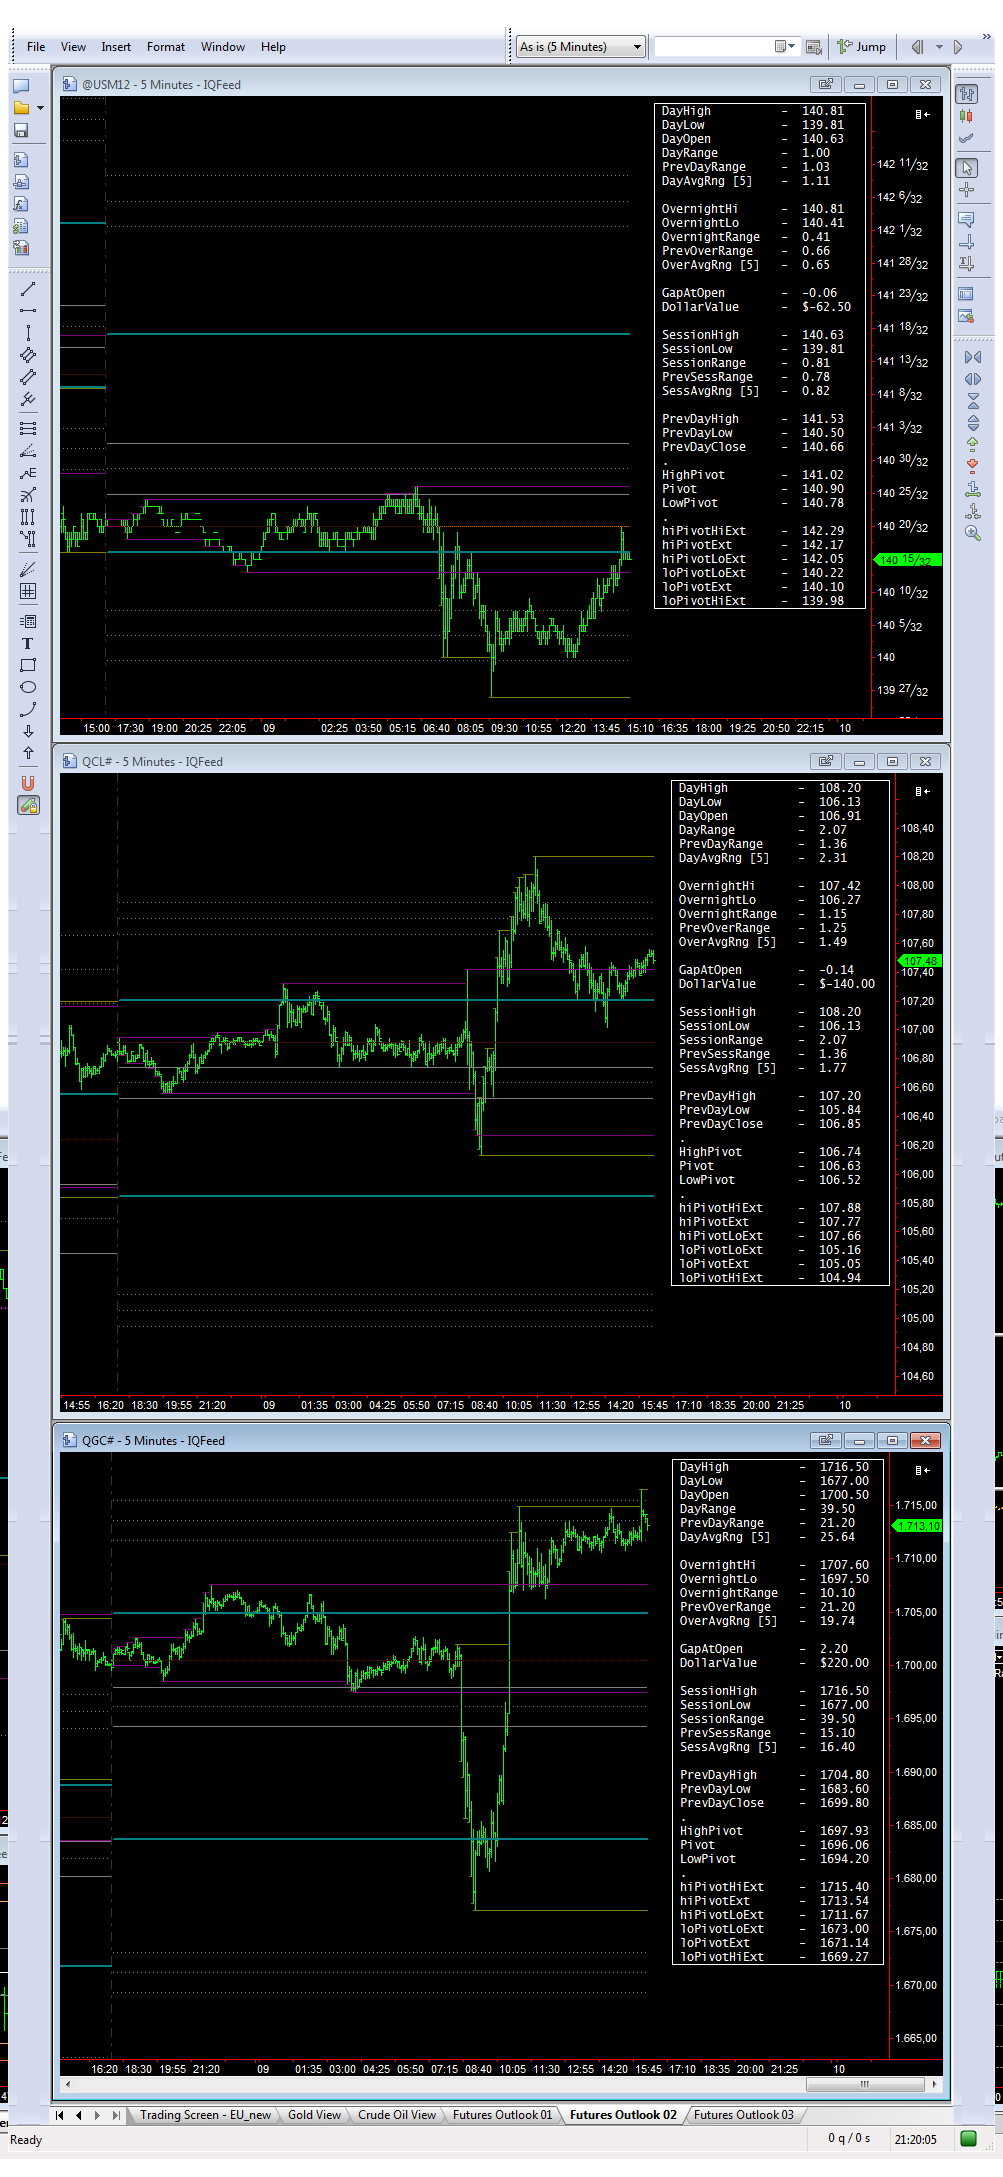Click the compress bar spacing icon
The width and height of the screenshot is (1003, 2177).
pos(973,357)
